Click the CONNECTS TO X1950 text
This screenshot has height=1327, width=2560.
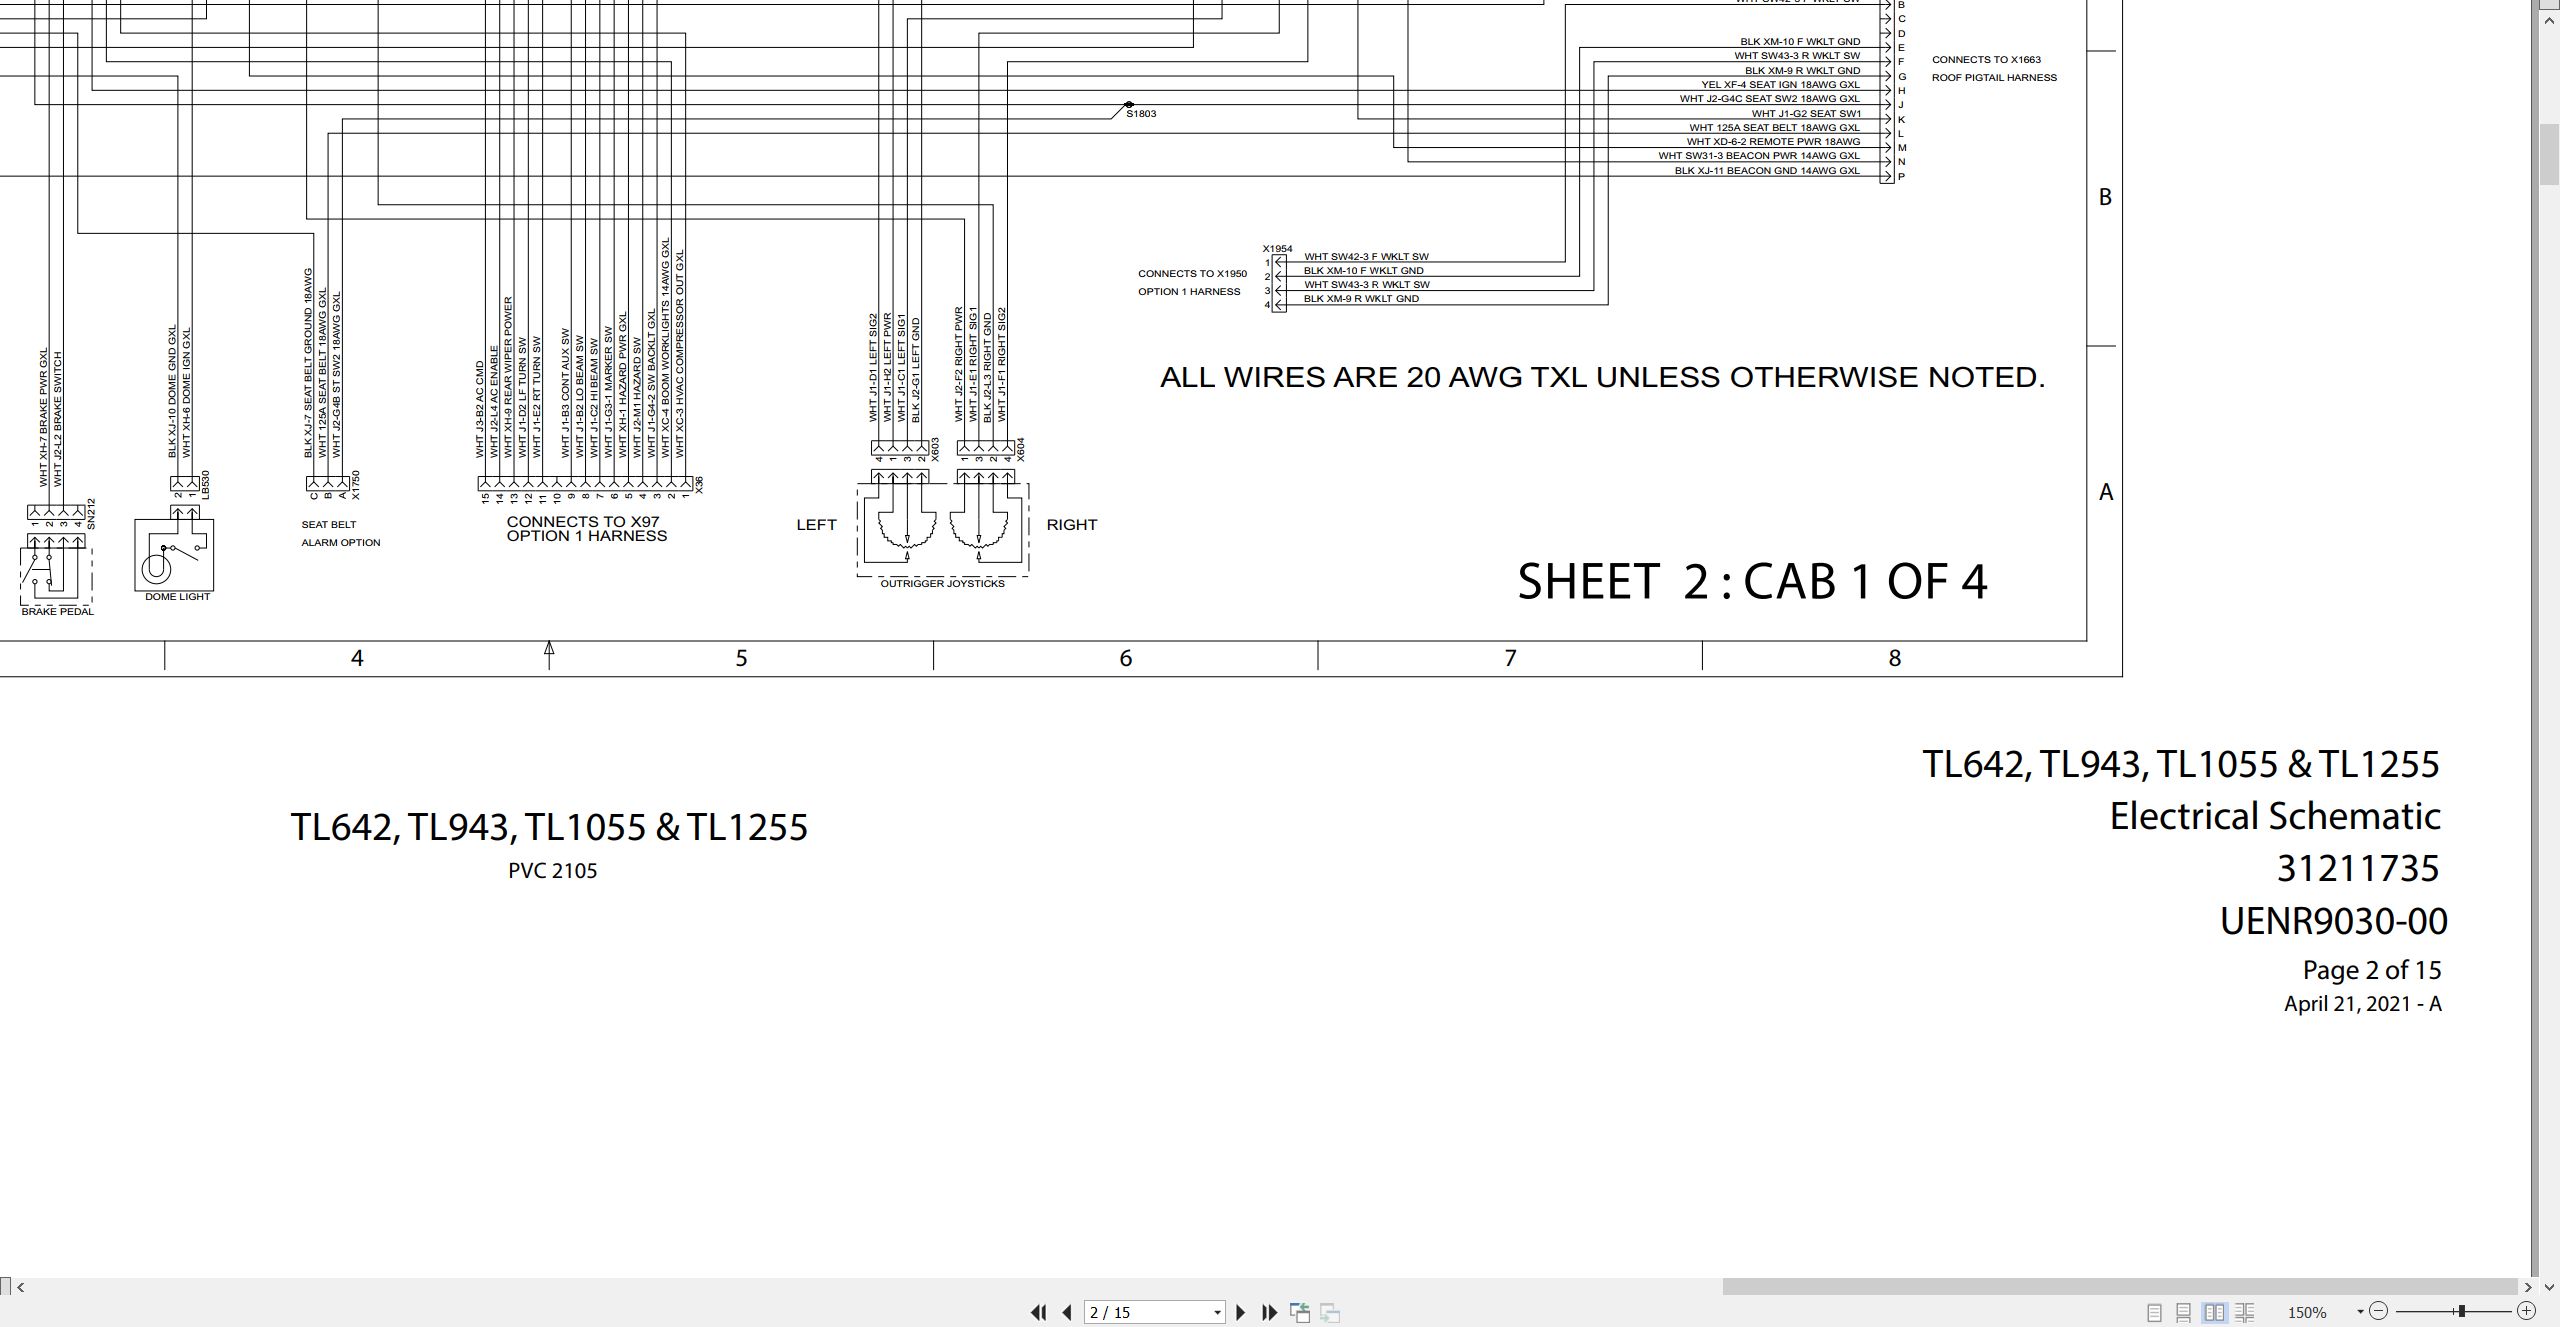[x=1192, y=273]
